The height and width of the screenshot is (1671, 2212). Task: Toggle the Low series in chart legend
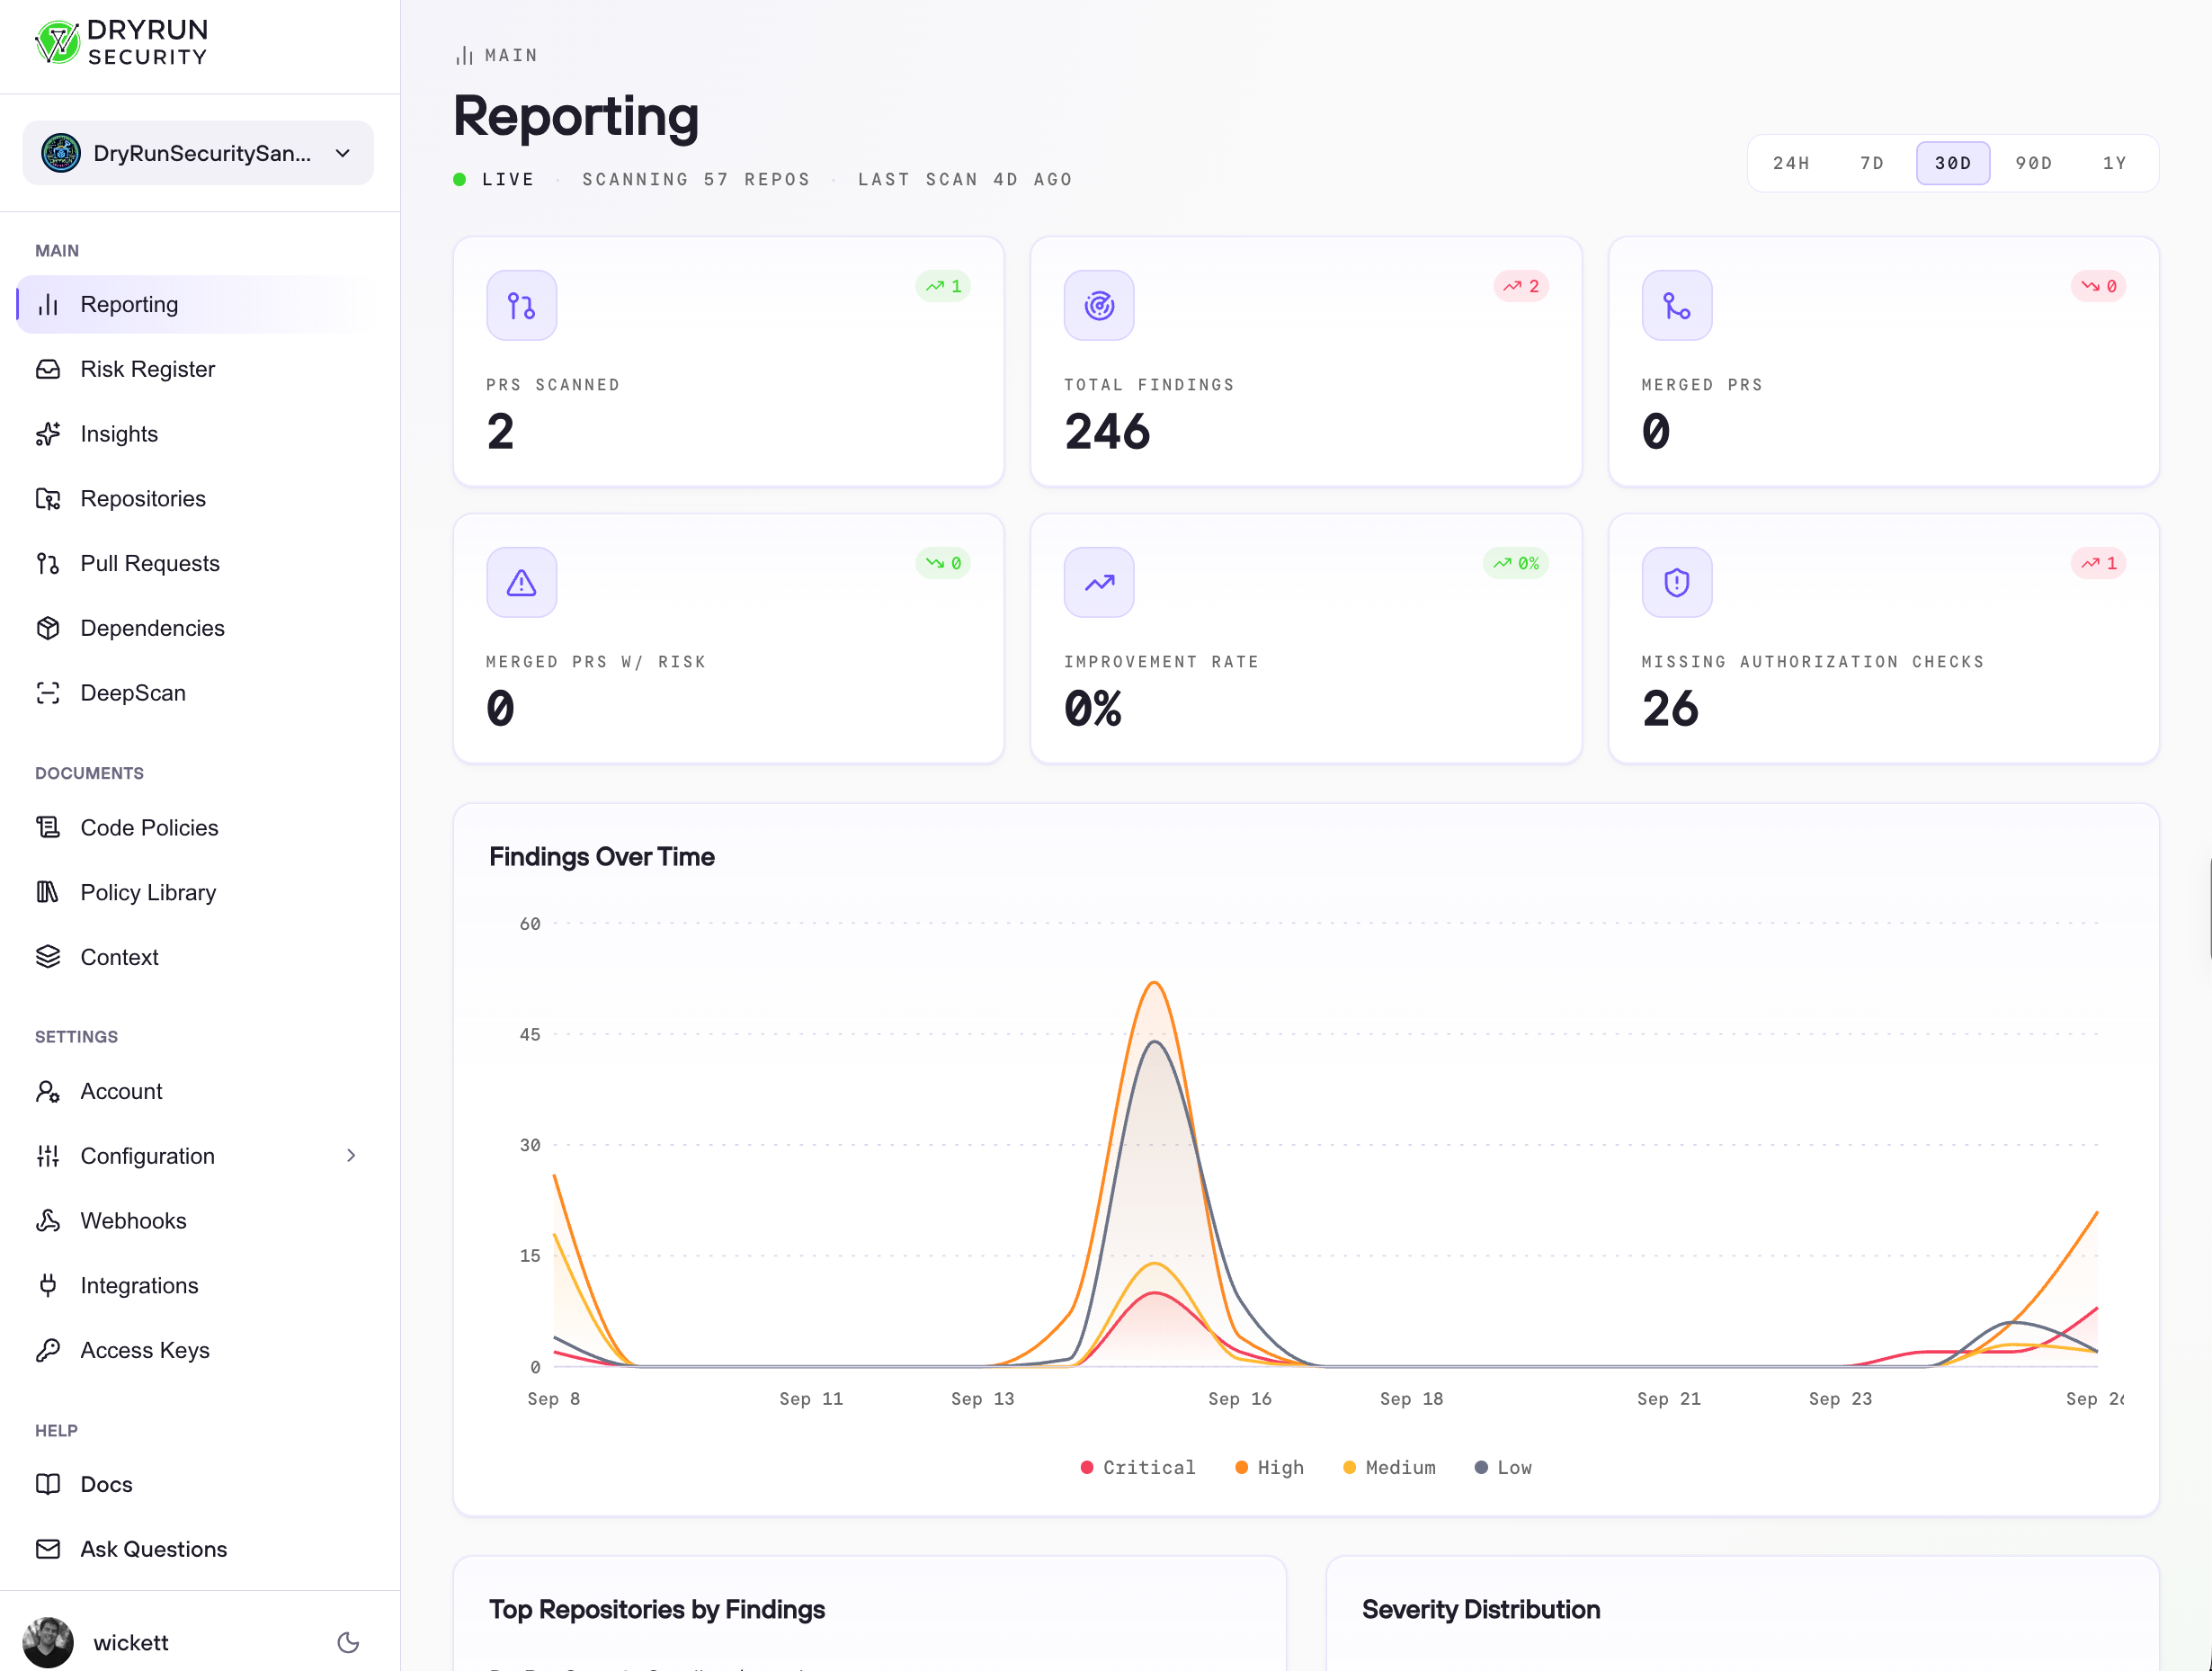[1503, 1467]
